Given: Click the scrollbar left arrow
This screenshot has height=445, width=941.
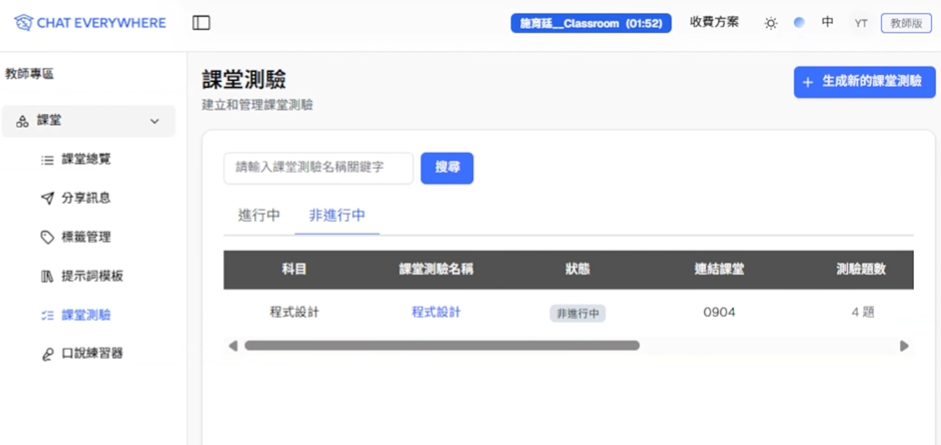Looking at the screenshot, I should tap(233, 346).
